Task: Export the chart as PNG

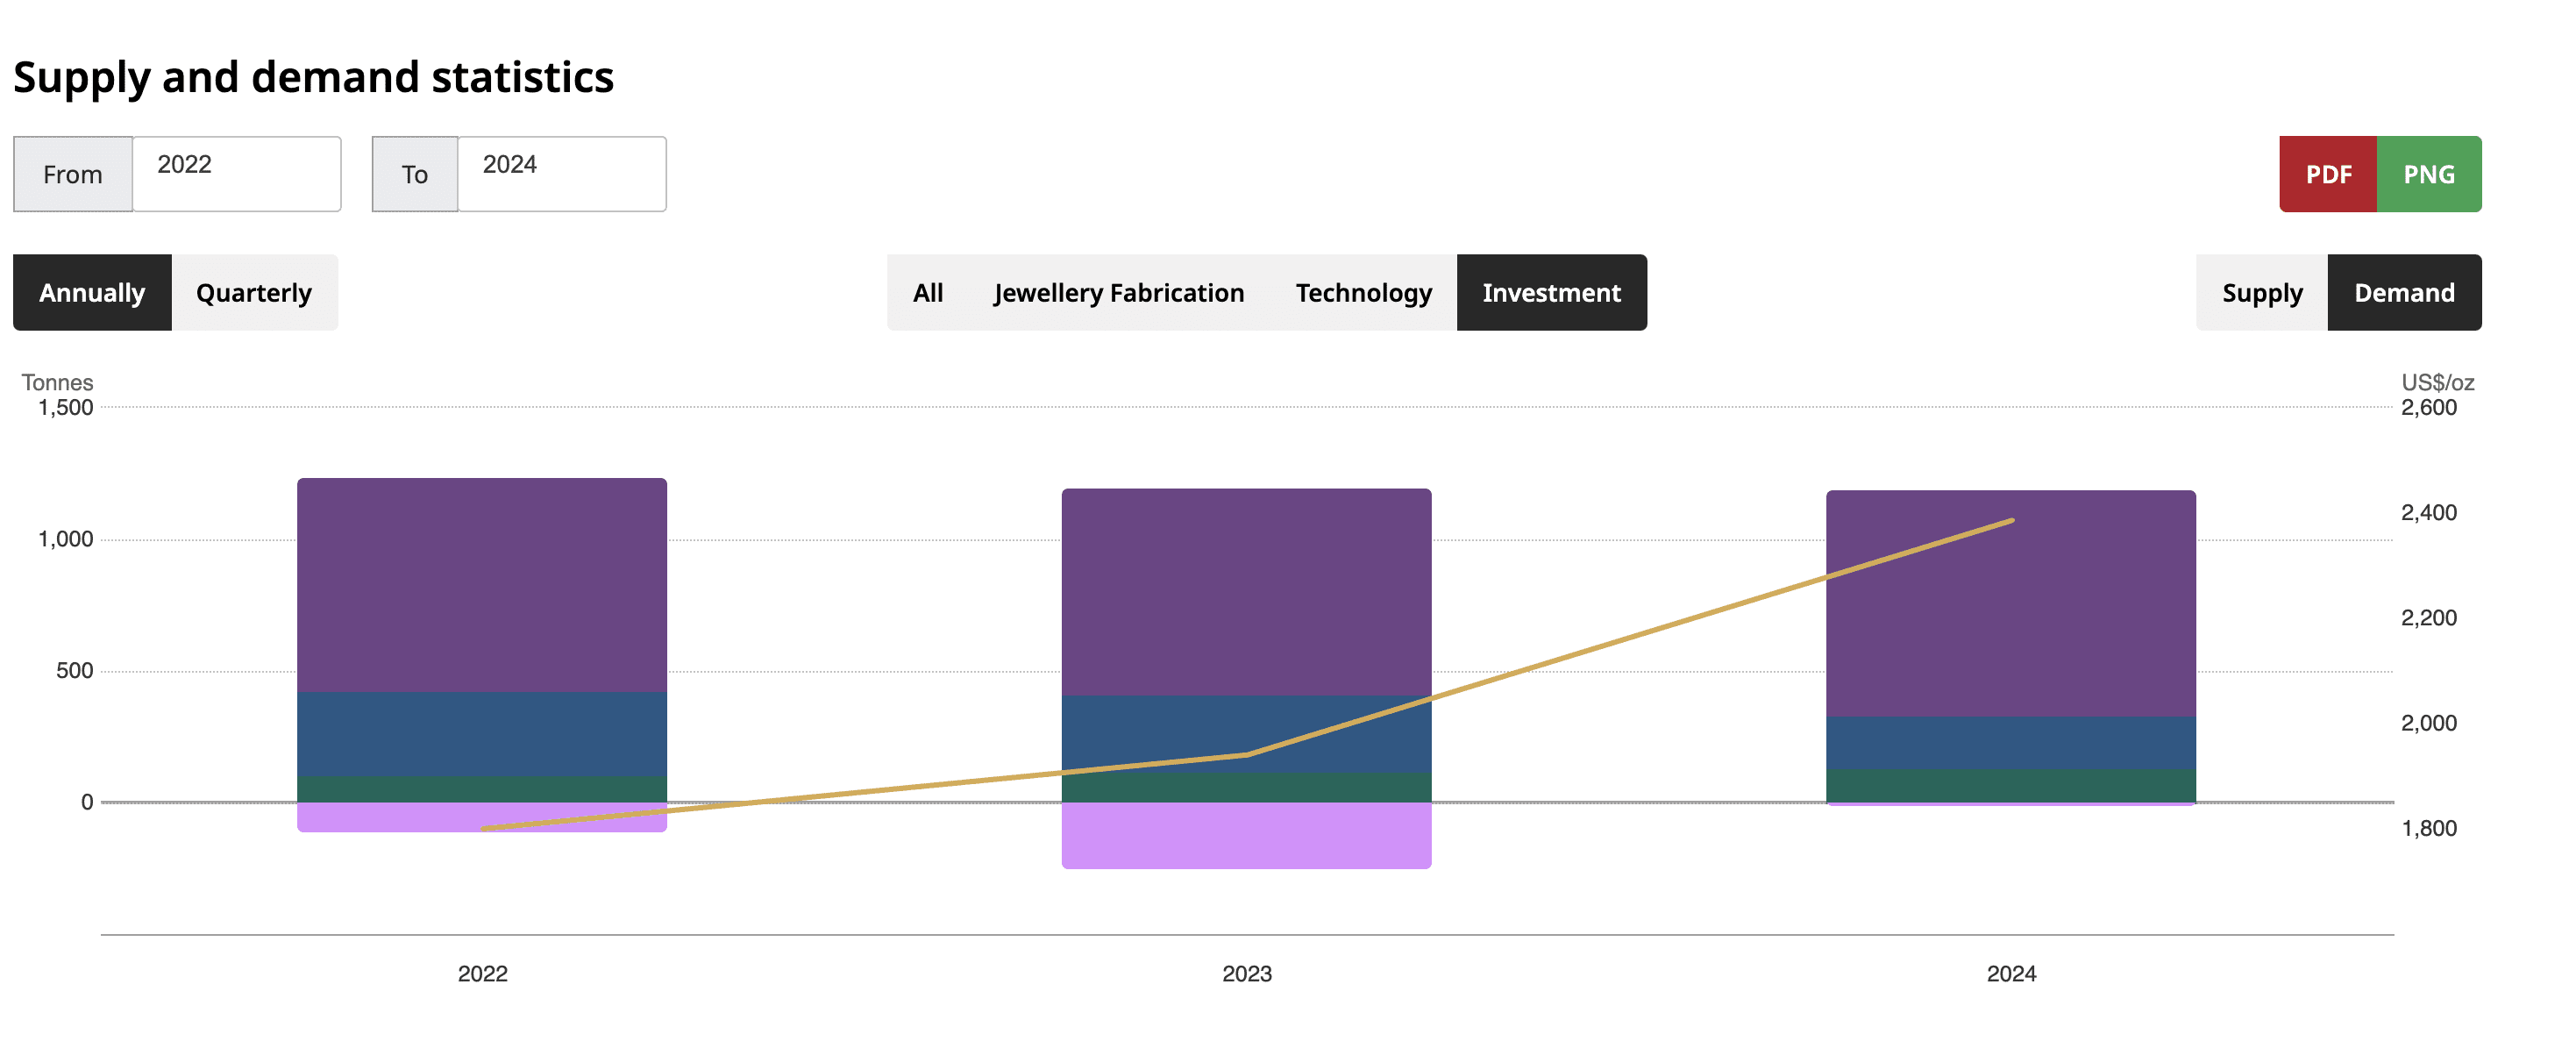Action: pyautogui.click(x=2430, y=173)
